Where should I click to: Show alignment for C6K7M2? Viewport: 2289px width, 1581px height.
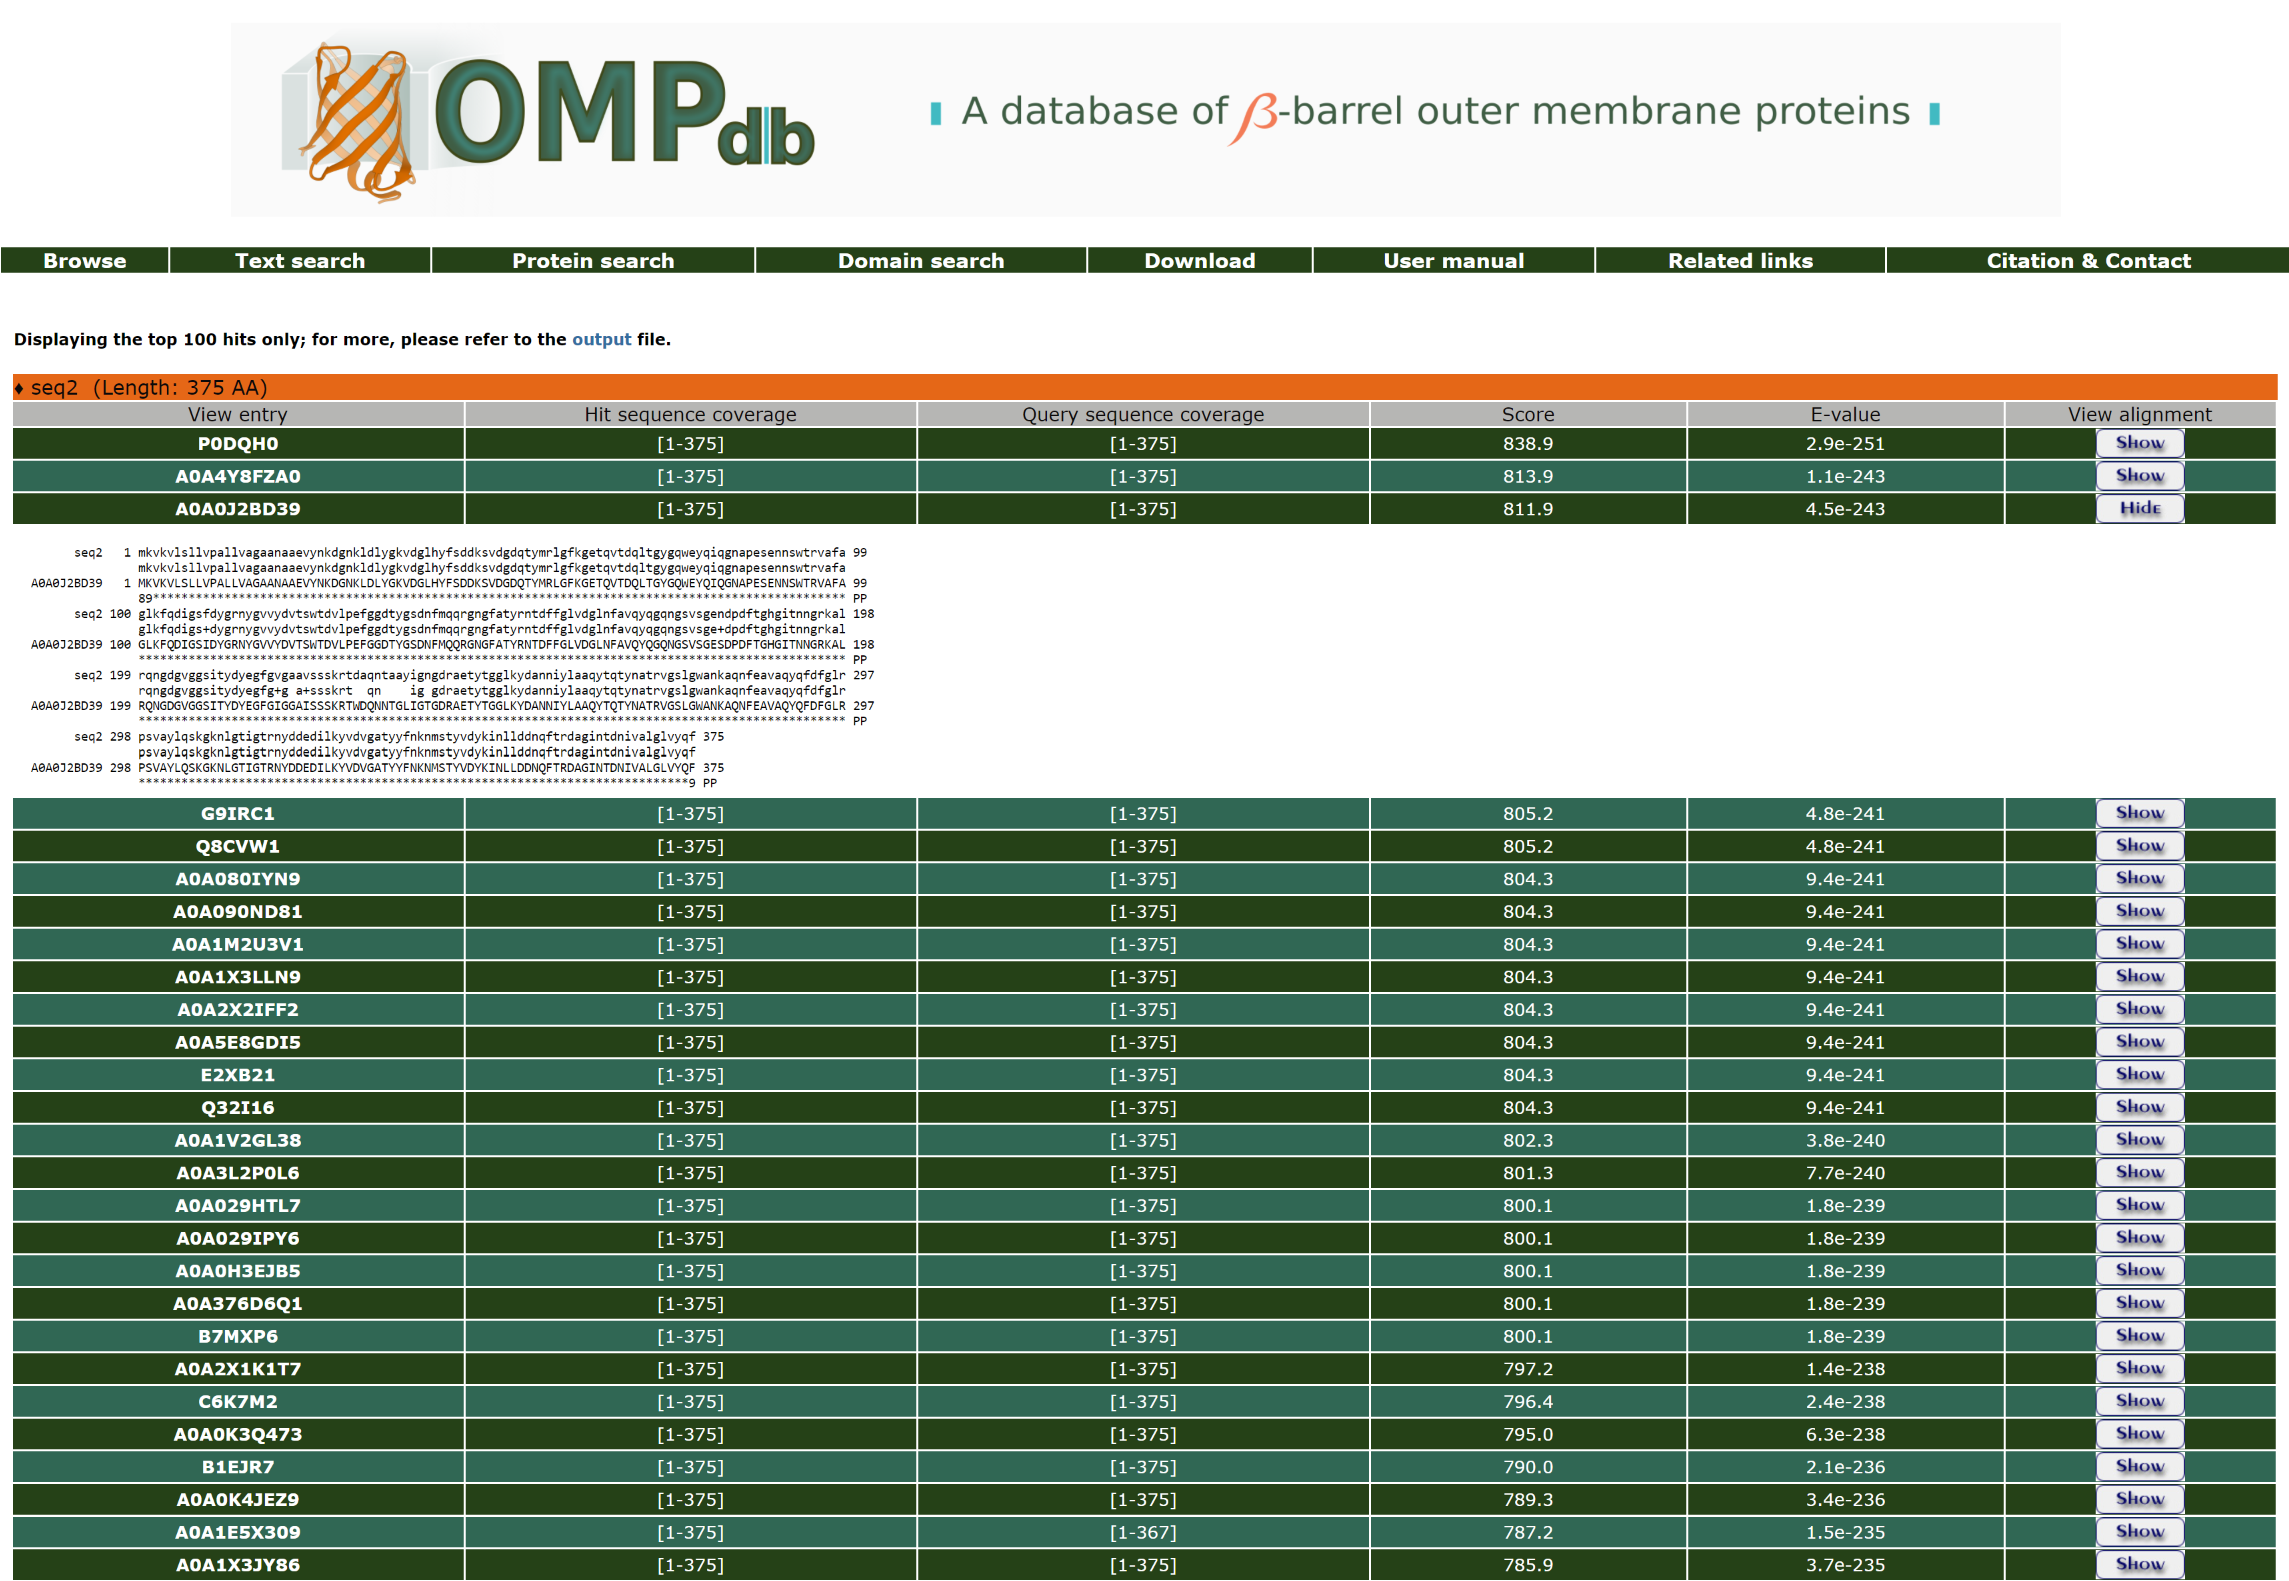click(2140, 1401)
